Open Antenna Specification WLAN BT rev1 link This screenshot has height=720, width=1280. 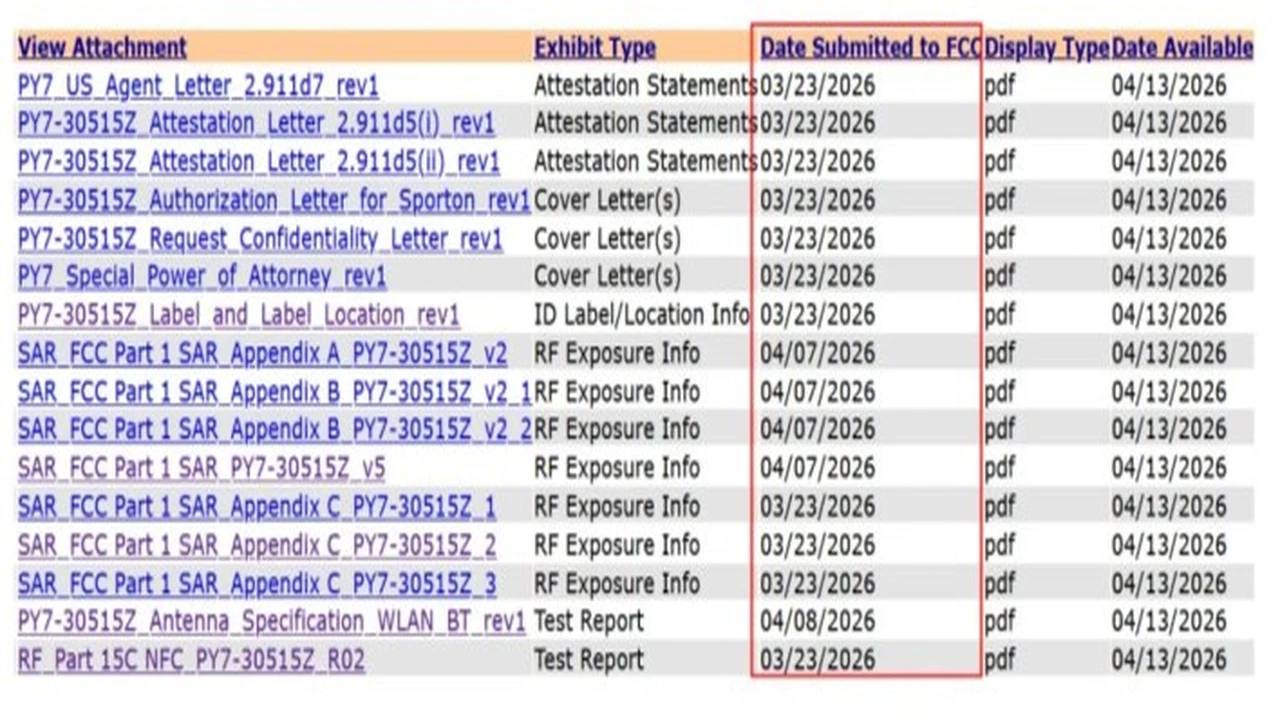271,622
